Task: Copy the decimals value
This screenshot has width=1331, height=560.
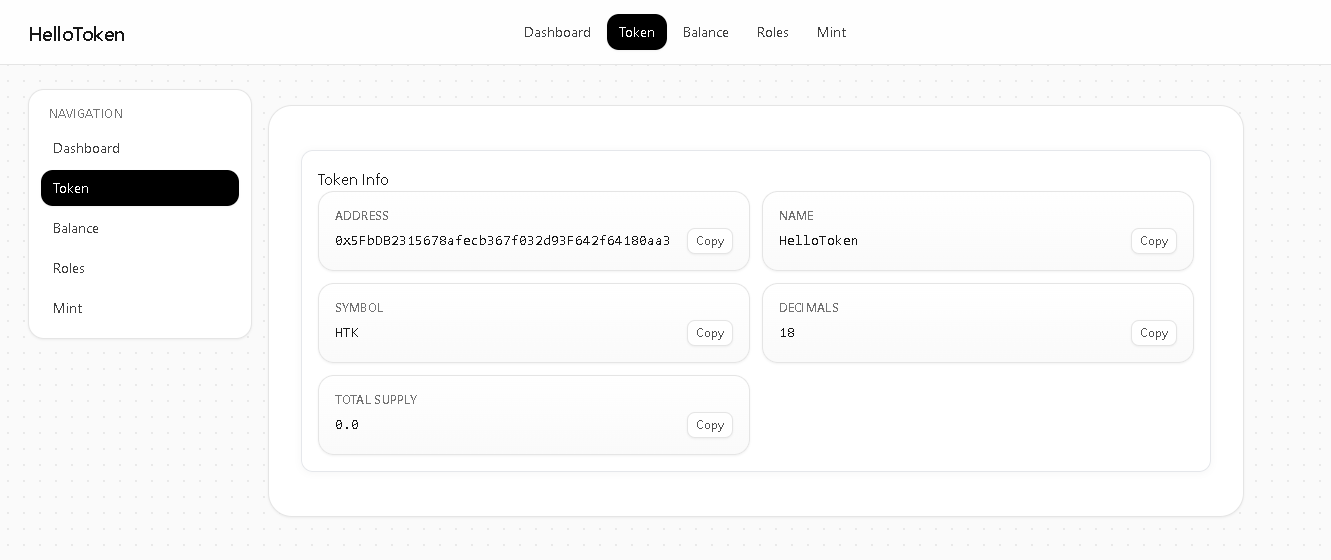Action: pyautogui.click(x=1153, y=333)
